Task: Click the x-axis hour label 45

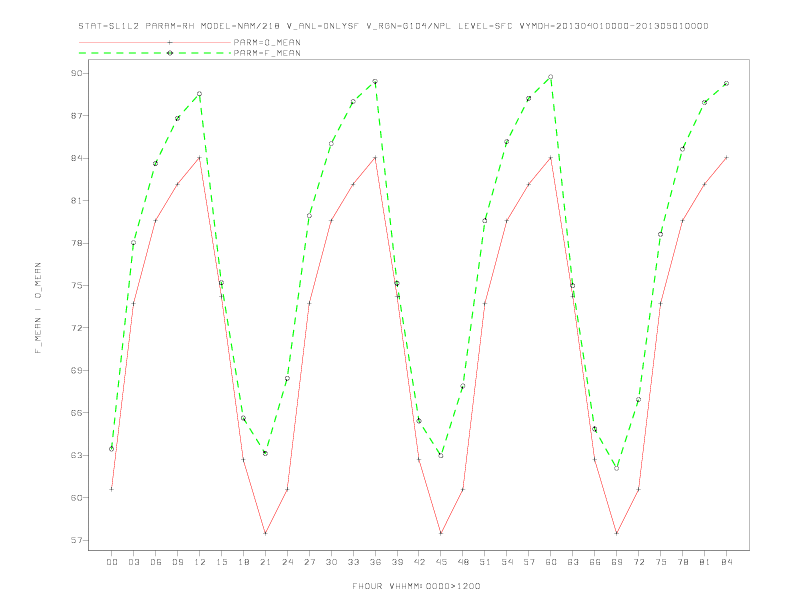Action: (441, 562)
